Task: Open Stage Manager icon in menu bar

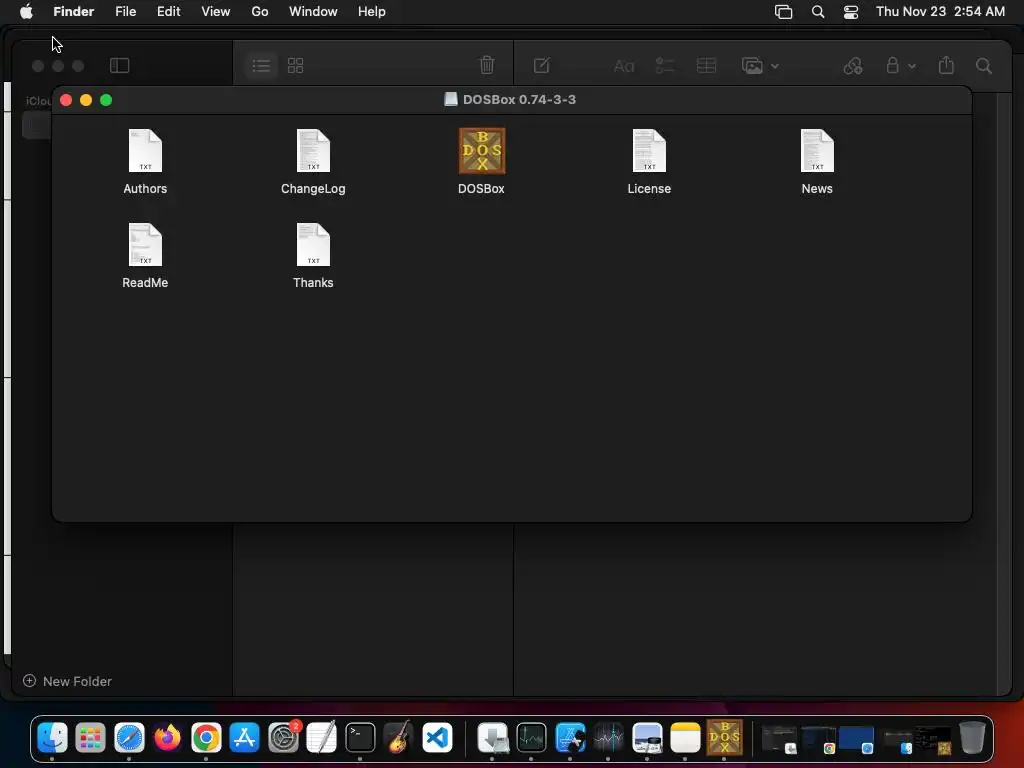Action: coord(783,11)
